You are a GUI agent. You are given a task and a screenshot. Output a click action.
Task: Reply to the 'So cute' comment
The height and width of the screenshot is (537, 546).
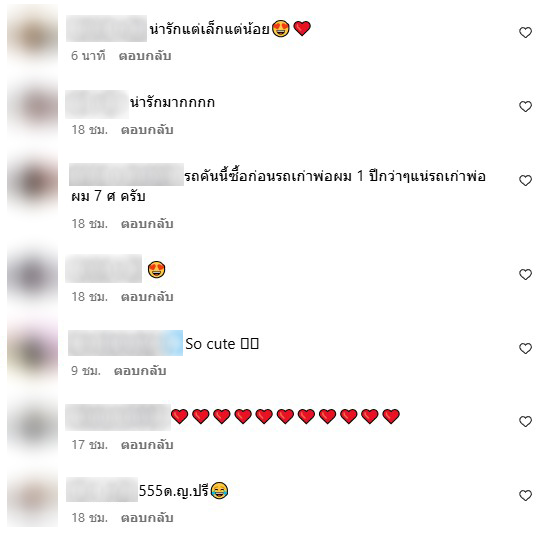pos(140,371)
